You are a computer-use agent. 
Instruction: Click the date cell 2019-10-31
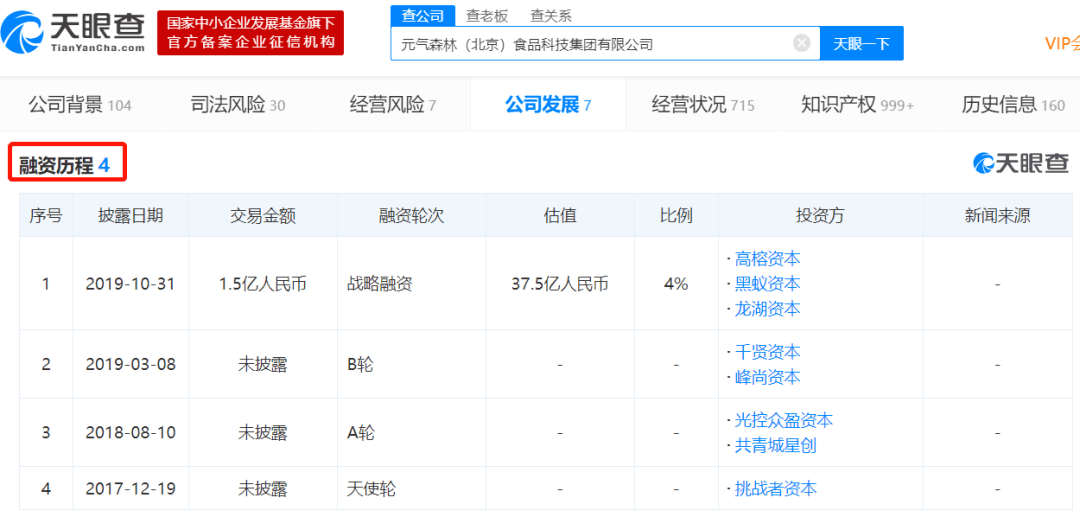point(131,284)
